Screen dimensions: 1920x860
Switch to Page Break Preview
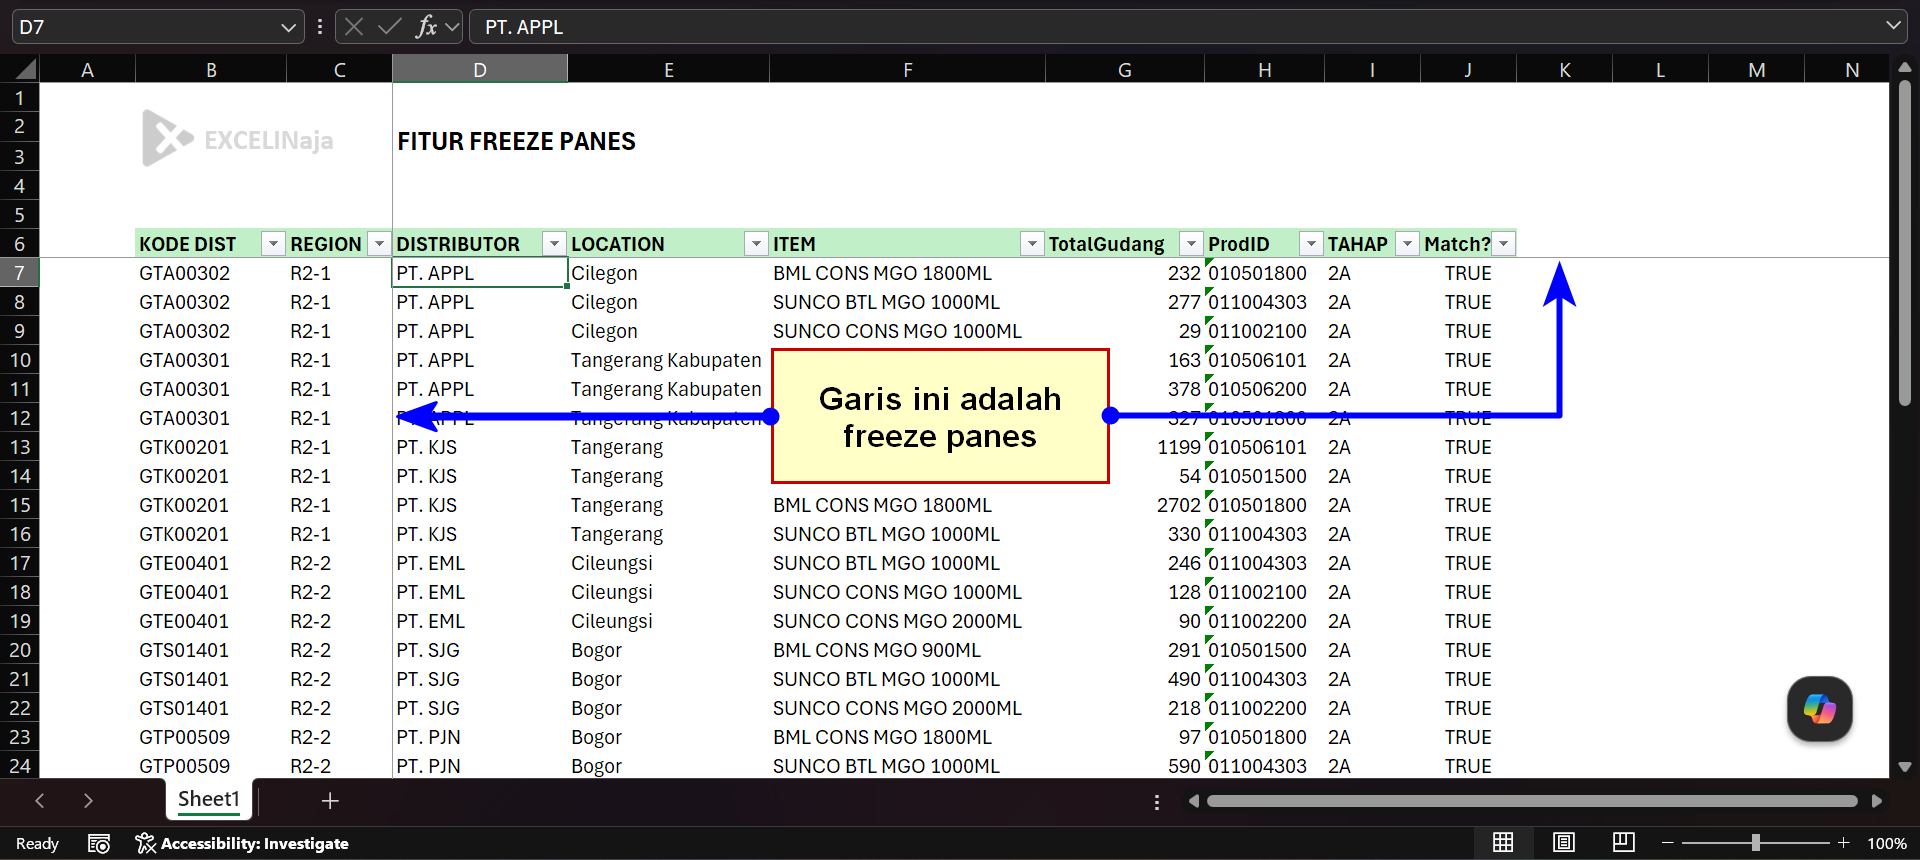[1624, 843]
